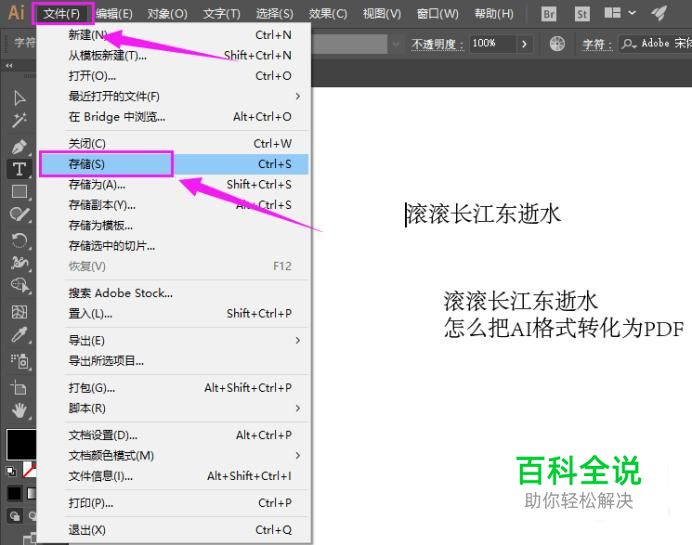Open the 对象(O) menu
692x545 pixels.
(167, 14)
